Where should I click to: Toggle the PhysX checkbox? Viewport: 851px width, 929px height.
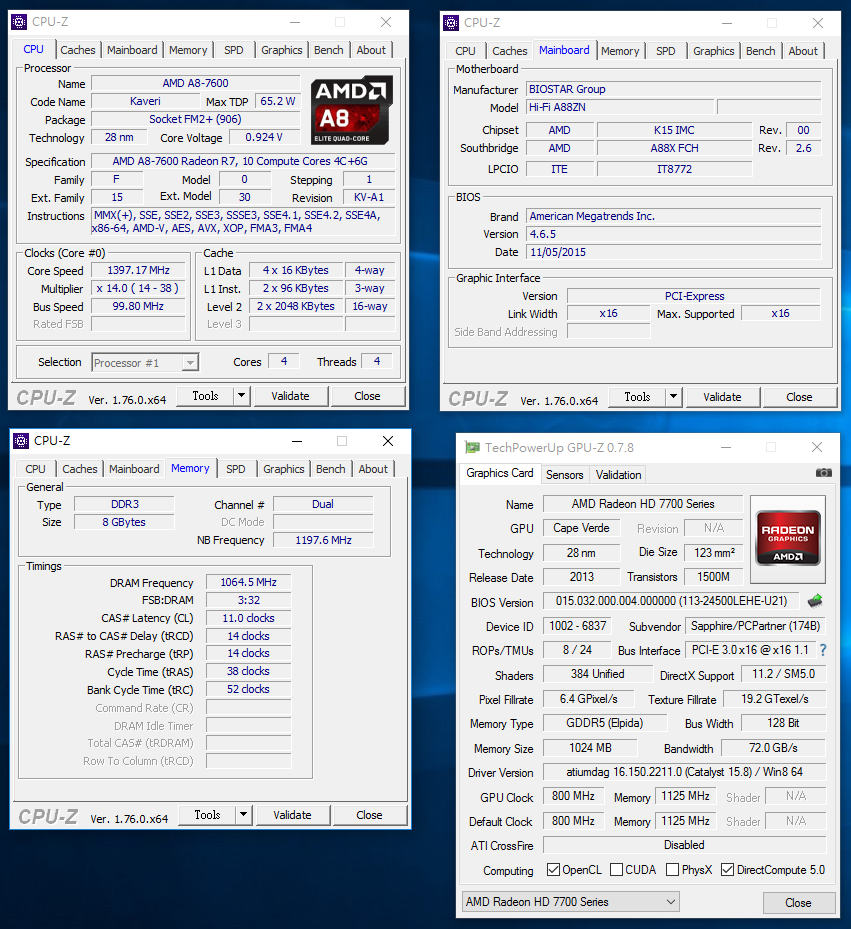pos(672,869)
